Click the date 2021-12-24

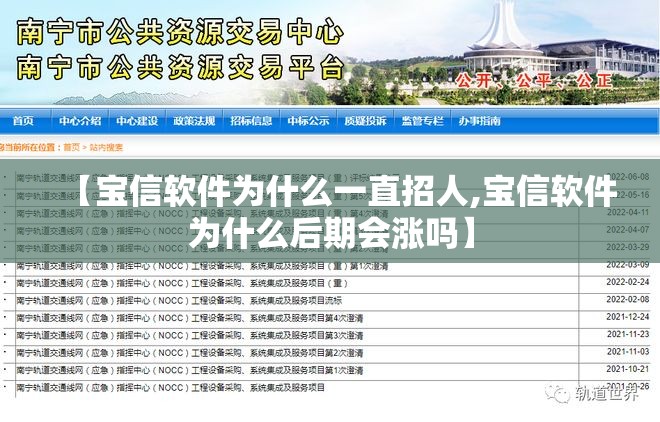[628, 317]
